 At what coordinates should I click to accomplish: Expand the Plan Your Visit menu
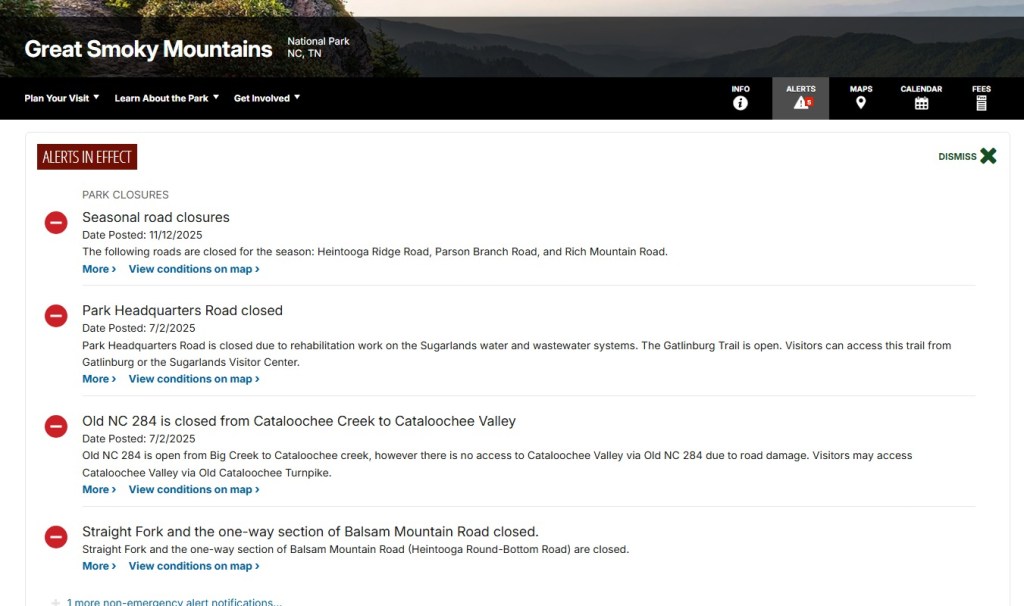[62, 98]
